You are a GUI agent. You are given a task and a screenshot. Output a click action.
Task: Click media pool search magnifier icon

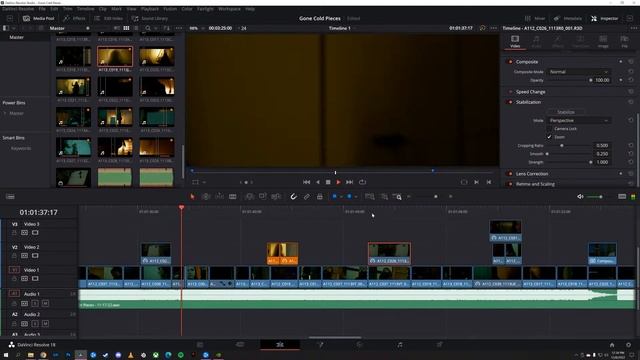pyautogui.click(x=148, y=28)
